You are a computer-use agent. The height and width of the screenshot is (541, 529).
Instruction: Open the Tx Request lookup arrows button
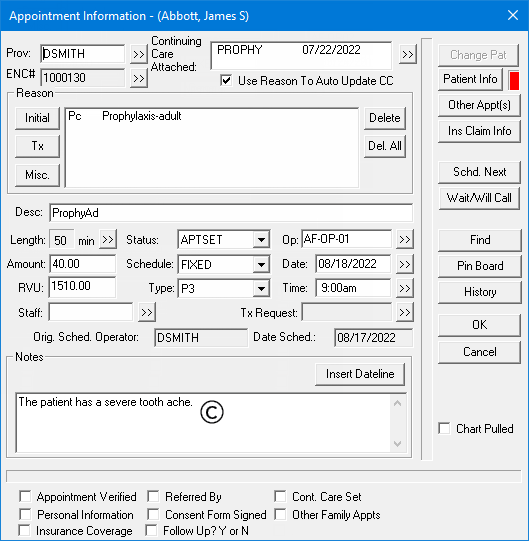pyautogui.click(x=405, y=312)
